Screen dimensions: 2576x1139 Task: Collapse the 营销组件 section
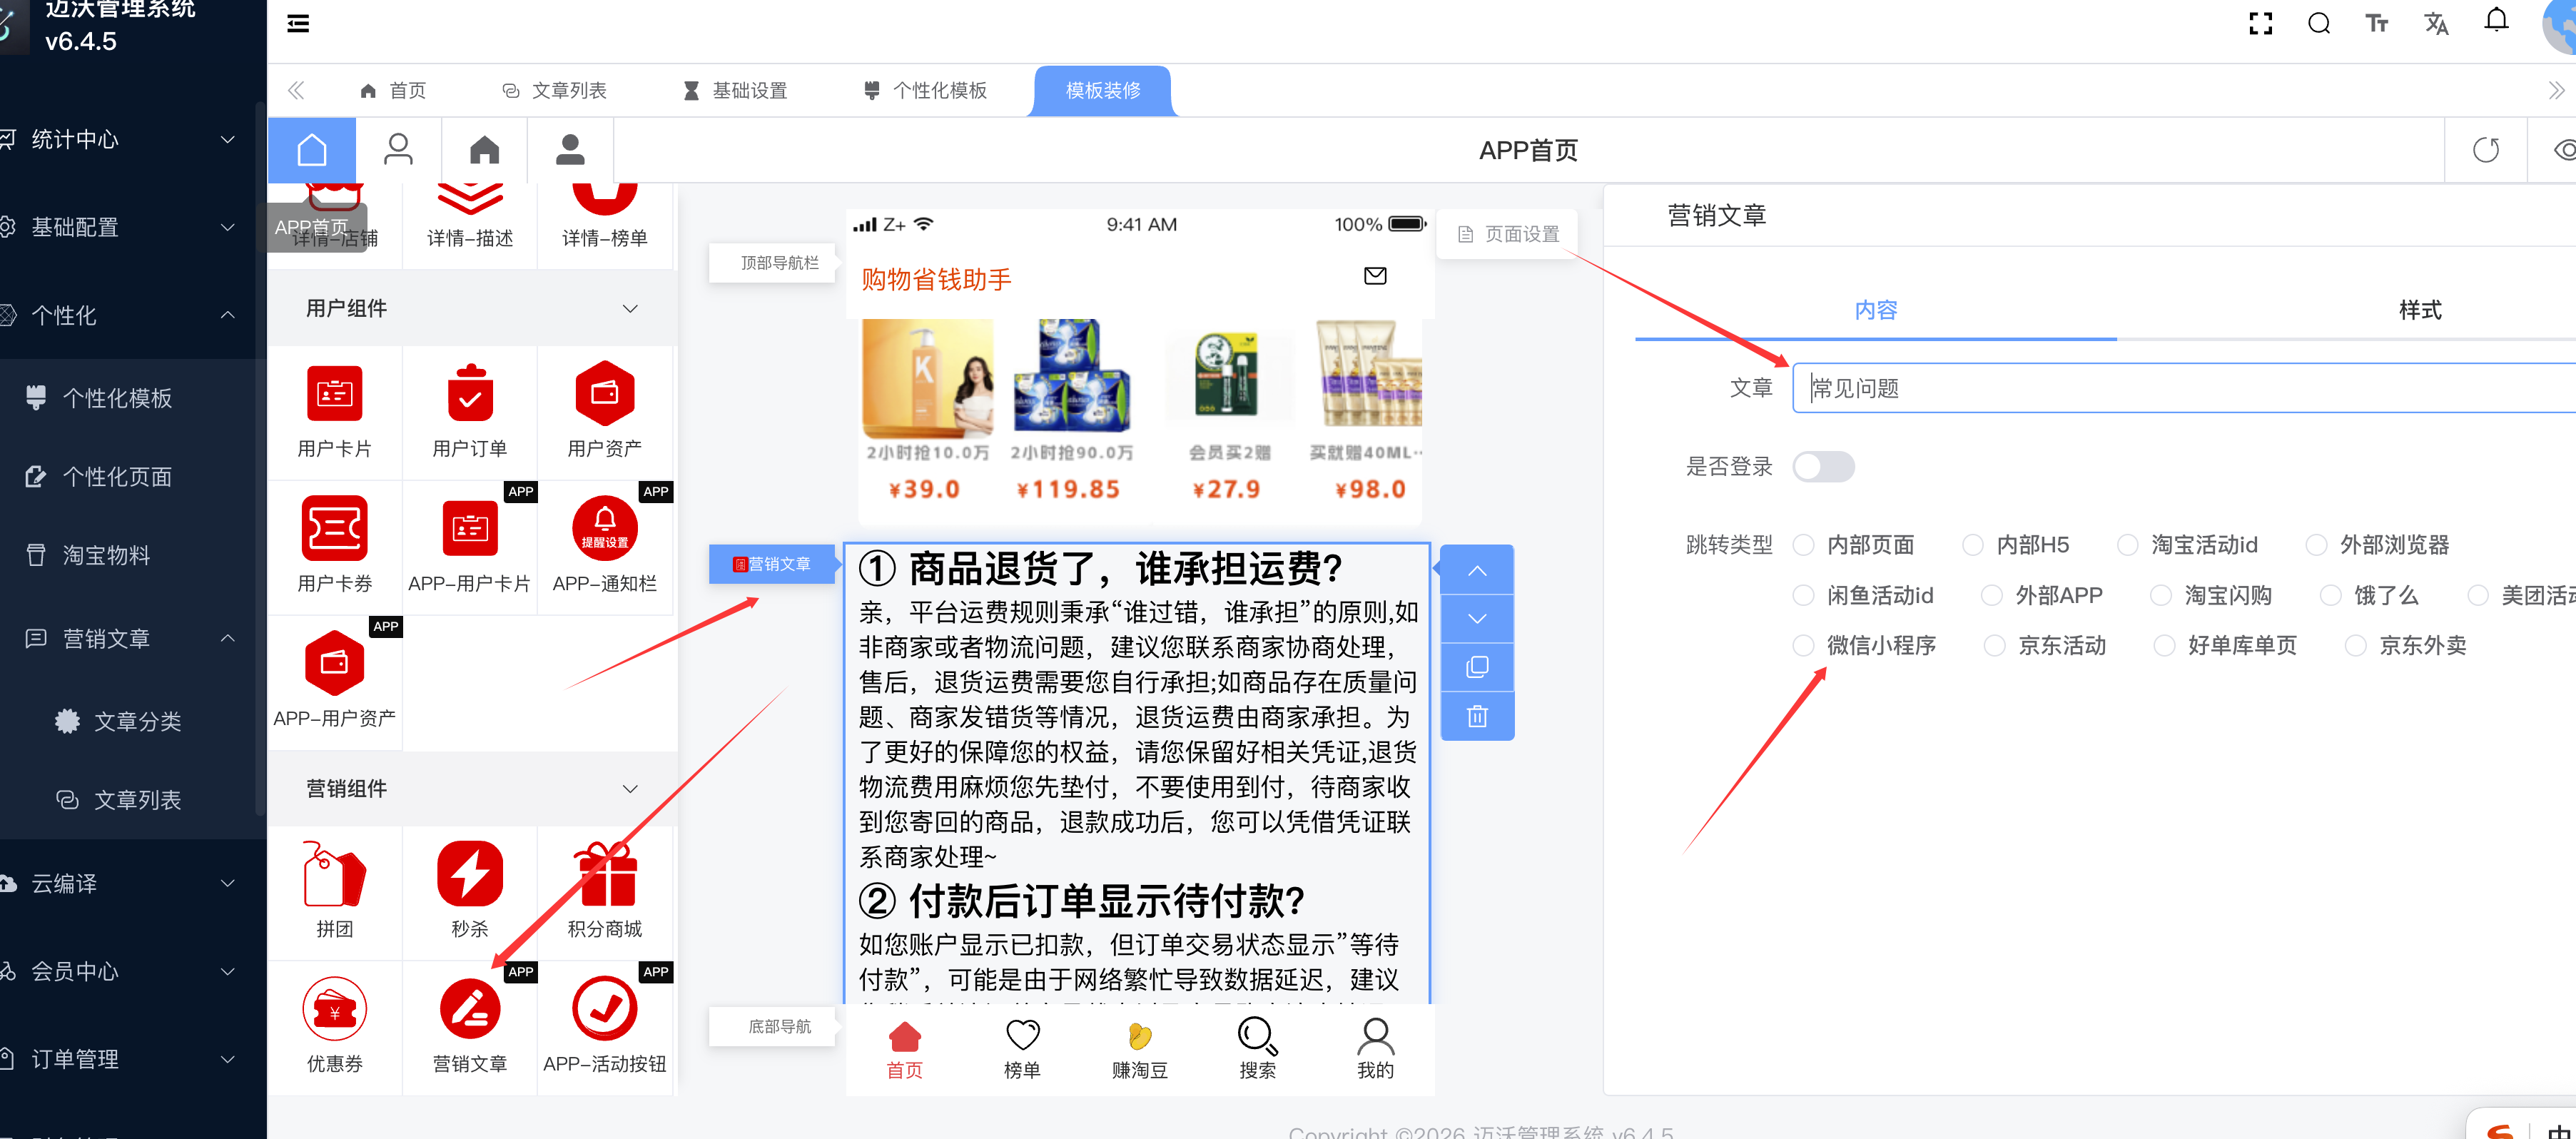tap(630, 788)
